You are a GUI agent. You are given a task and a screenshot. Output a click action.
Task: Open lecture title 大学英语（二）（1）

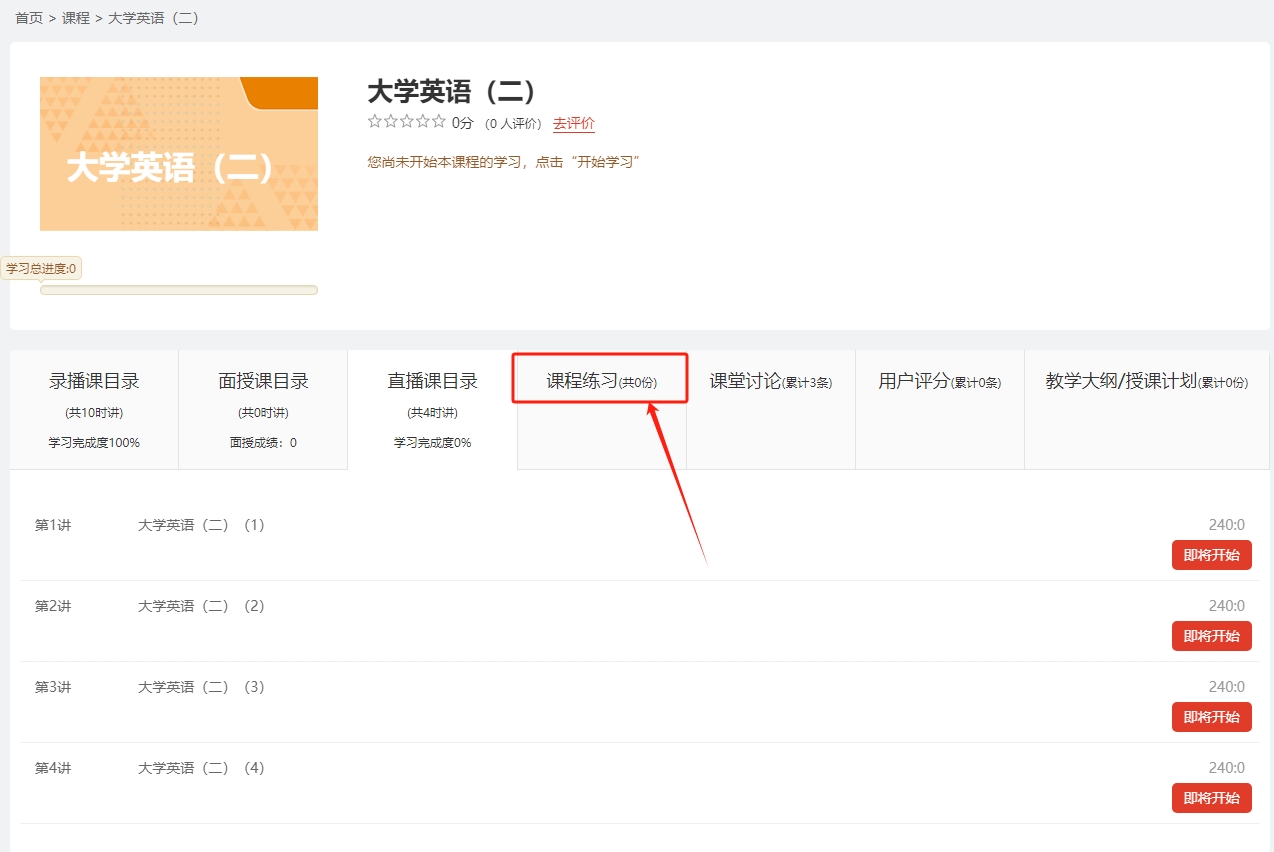201,525
